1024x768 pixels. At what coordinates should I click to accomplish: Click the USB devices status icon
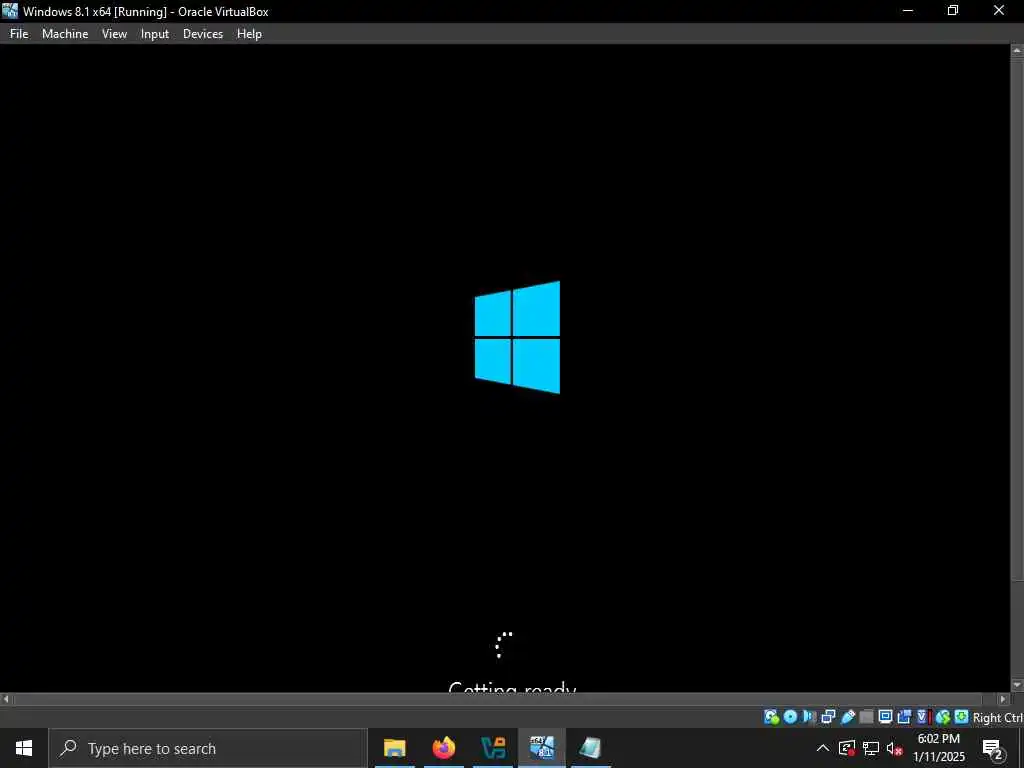click(848, 717)
